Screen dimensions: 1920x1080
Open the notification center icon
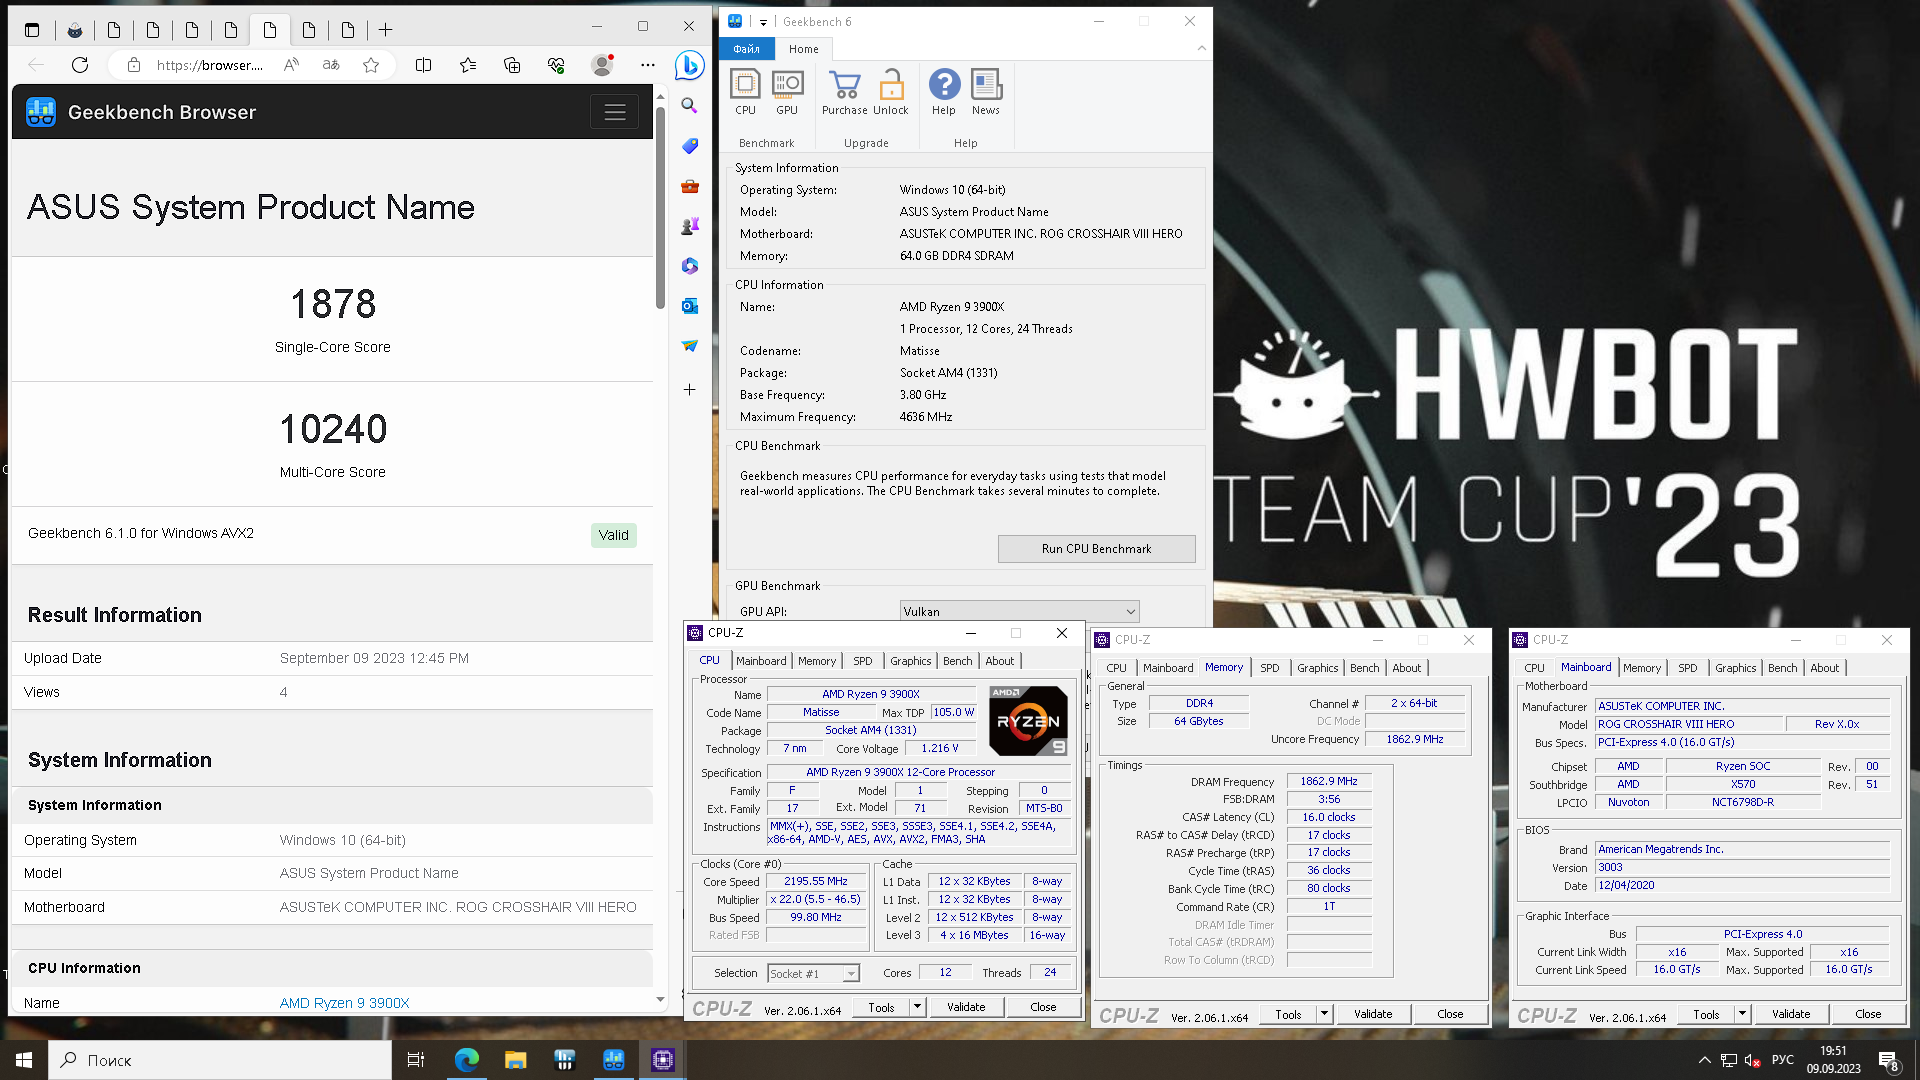pyautogui.click(x=1888, y=1060)
